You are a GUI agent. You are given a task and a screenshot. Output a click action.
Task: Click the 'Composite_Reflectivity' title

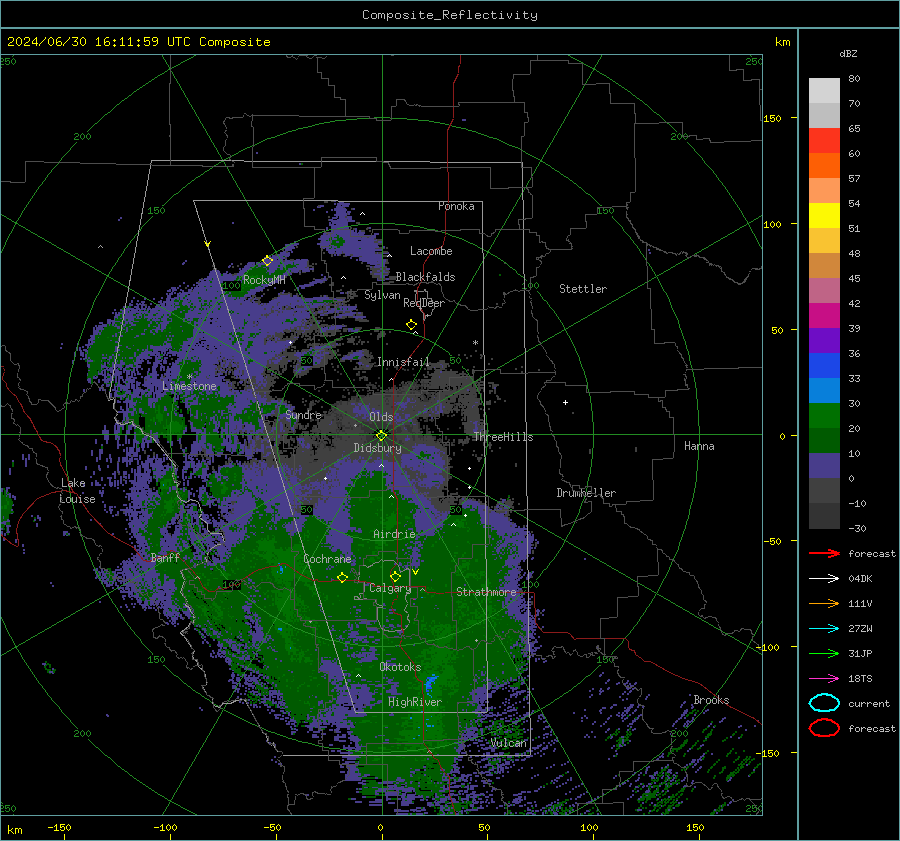pyautogui.click(x=450, y=15)
